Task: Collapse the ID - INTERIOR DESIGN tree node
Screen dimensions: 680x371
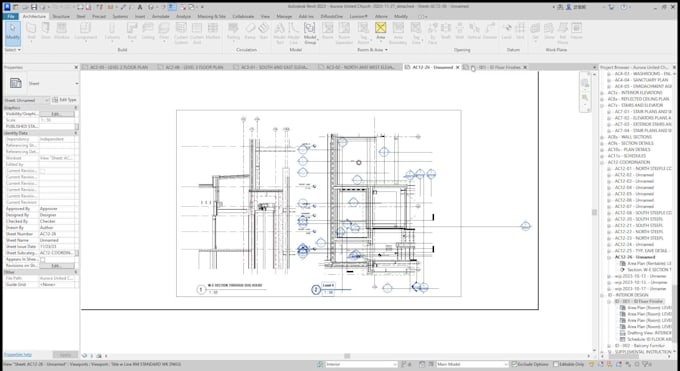Action: pyautogui.click(x=602, y=295)
